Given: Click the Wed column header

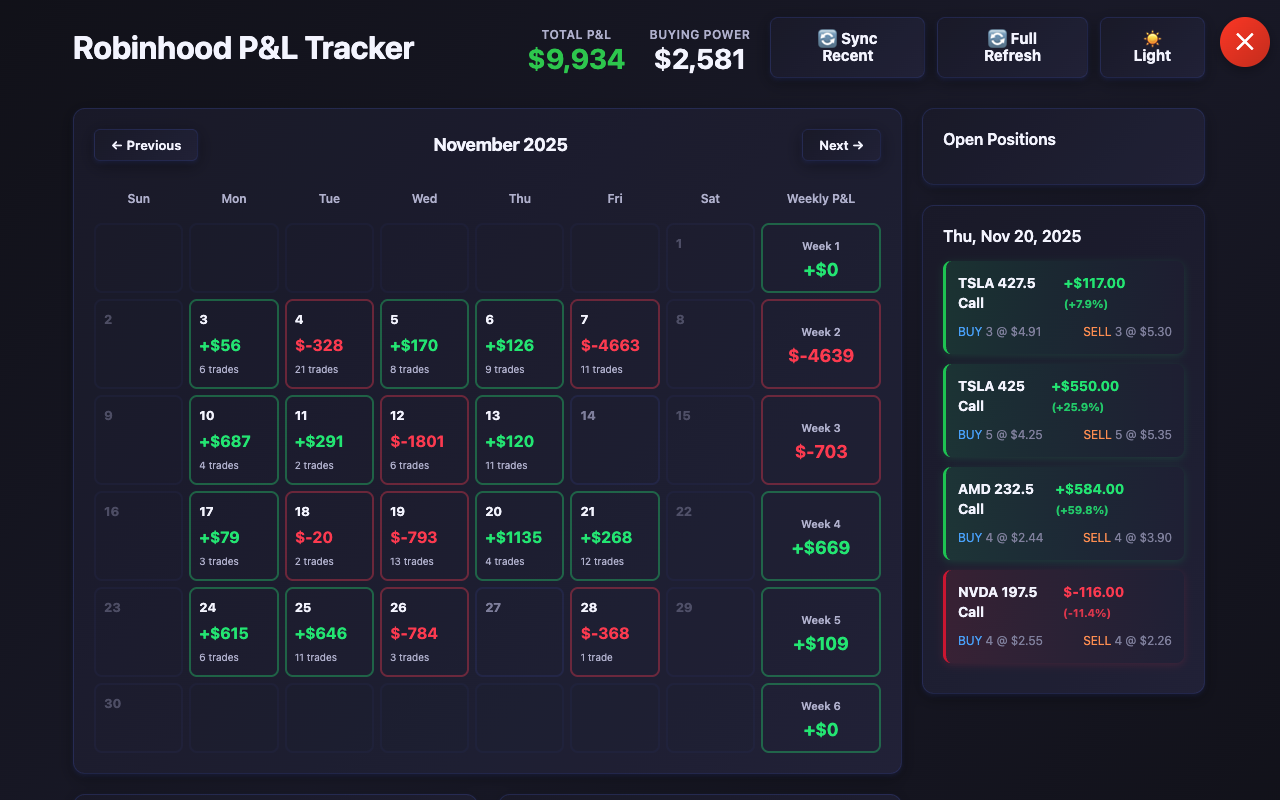Looking at the screenshot, I should tap(424, 198).
